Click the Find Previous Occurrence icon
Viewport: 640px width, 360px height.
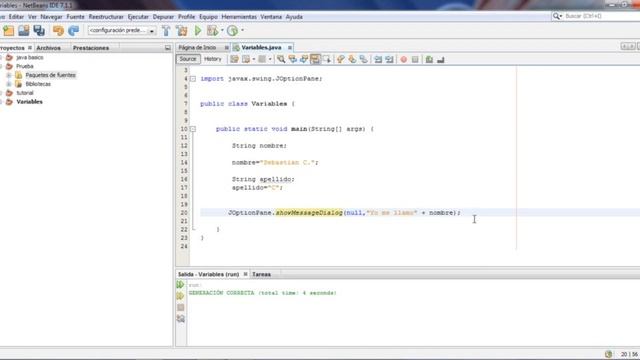[x=293, y=60]
